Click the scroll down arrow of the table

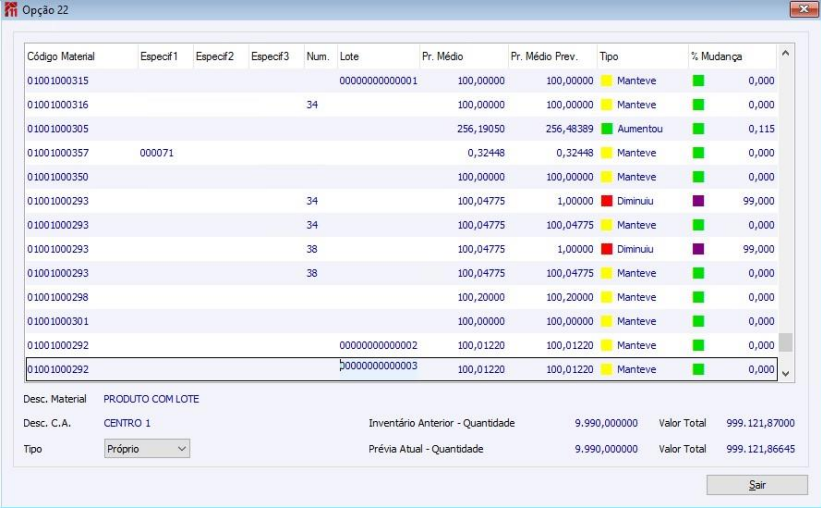[x=785, y=373]
